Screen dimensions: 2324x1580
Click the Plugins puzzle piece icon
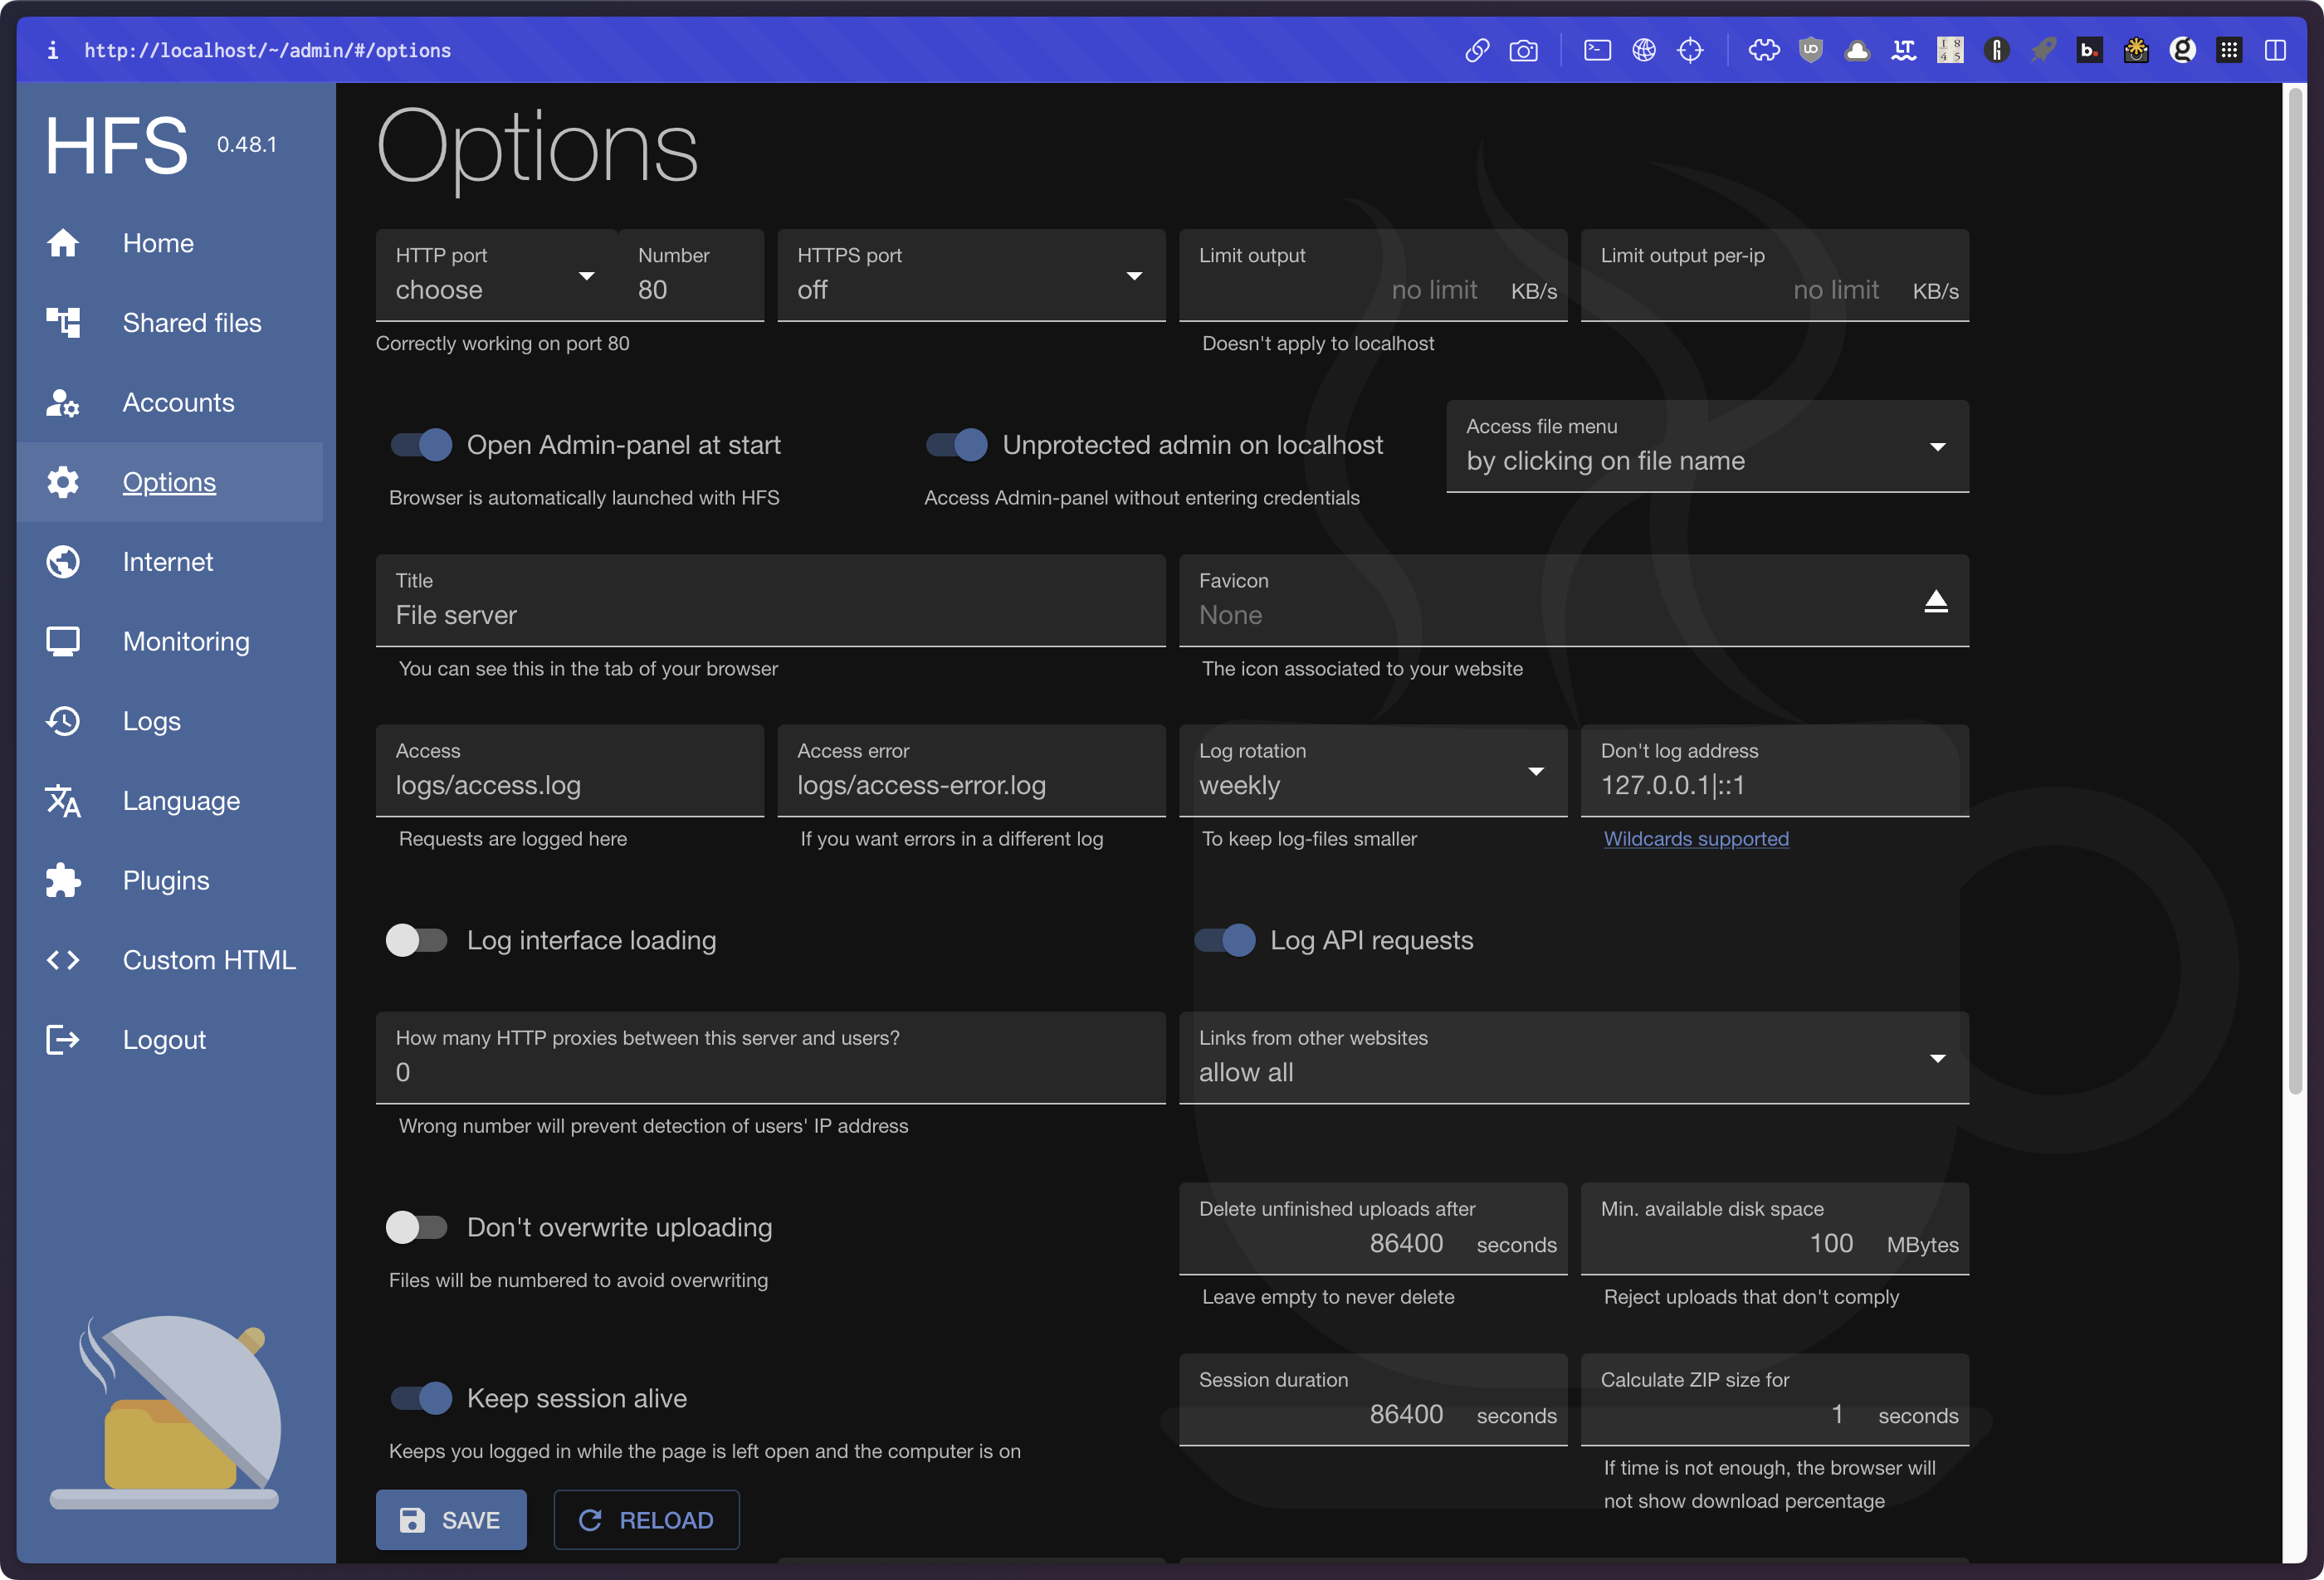click(63, 881)
